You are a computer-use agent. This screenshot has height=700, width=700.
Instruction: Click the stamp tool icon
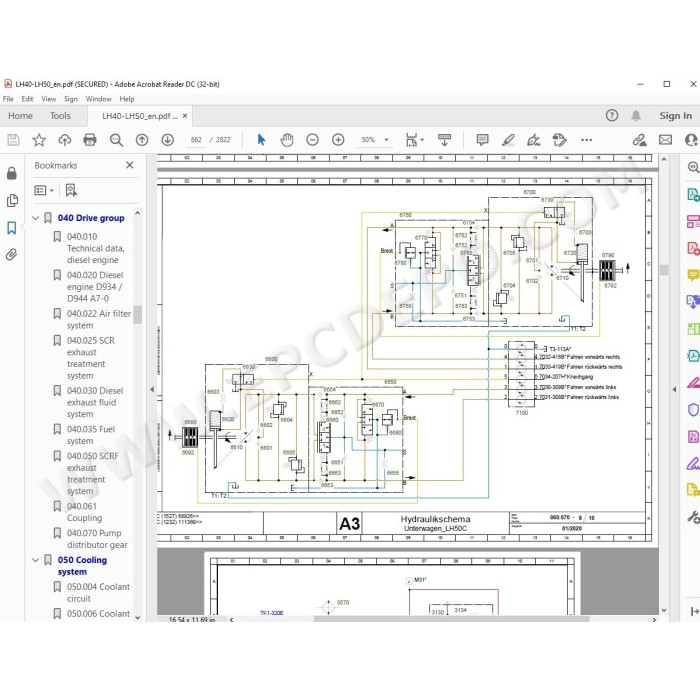(x=559, y=140)
